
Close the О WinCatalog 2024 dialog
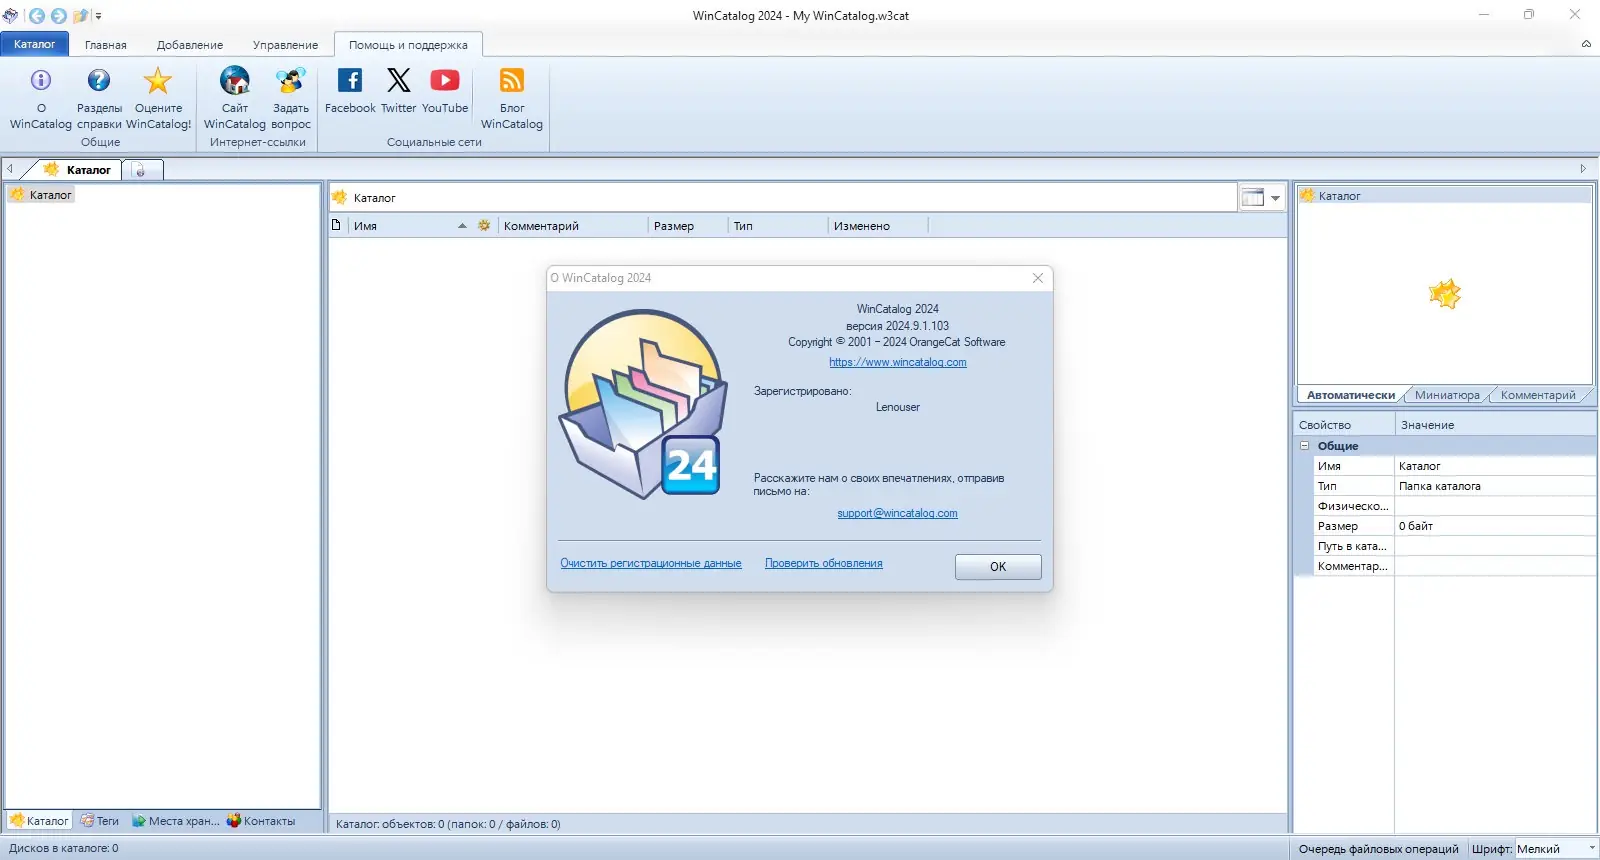1038,278
